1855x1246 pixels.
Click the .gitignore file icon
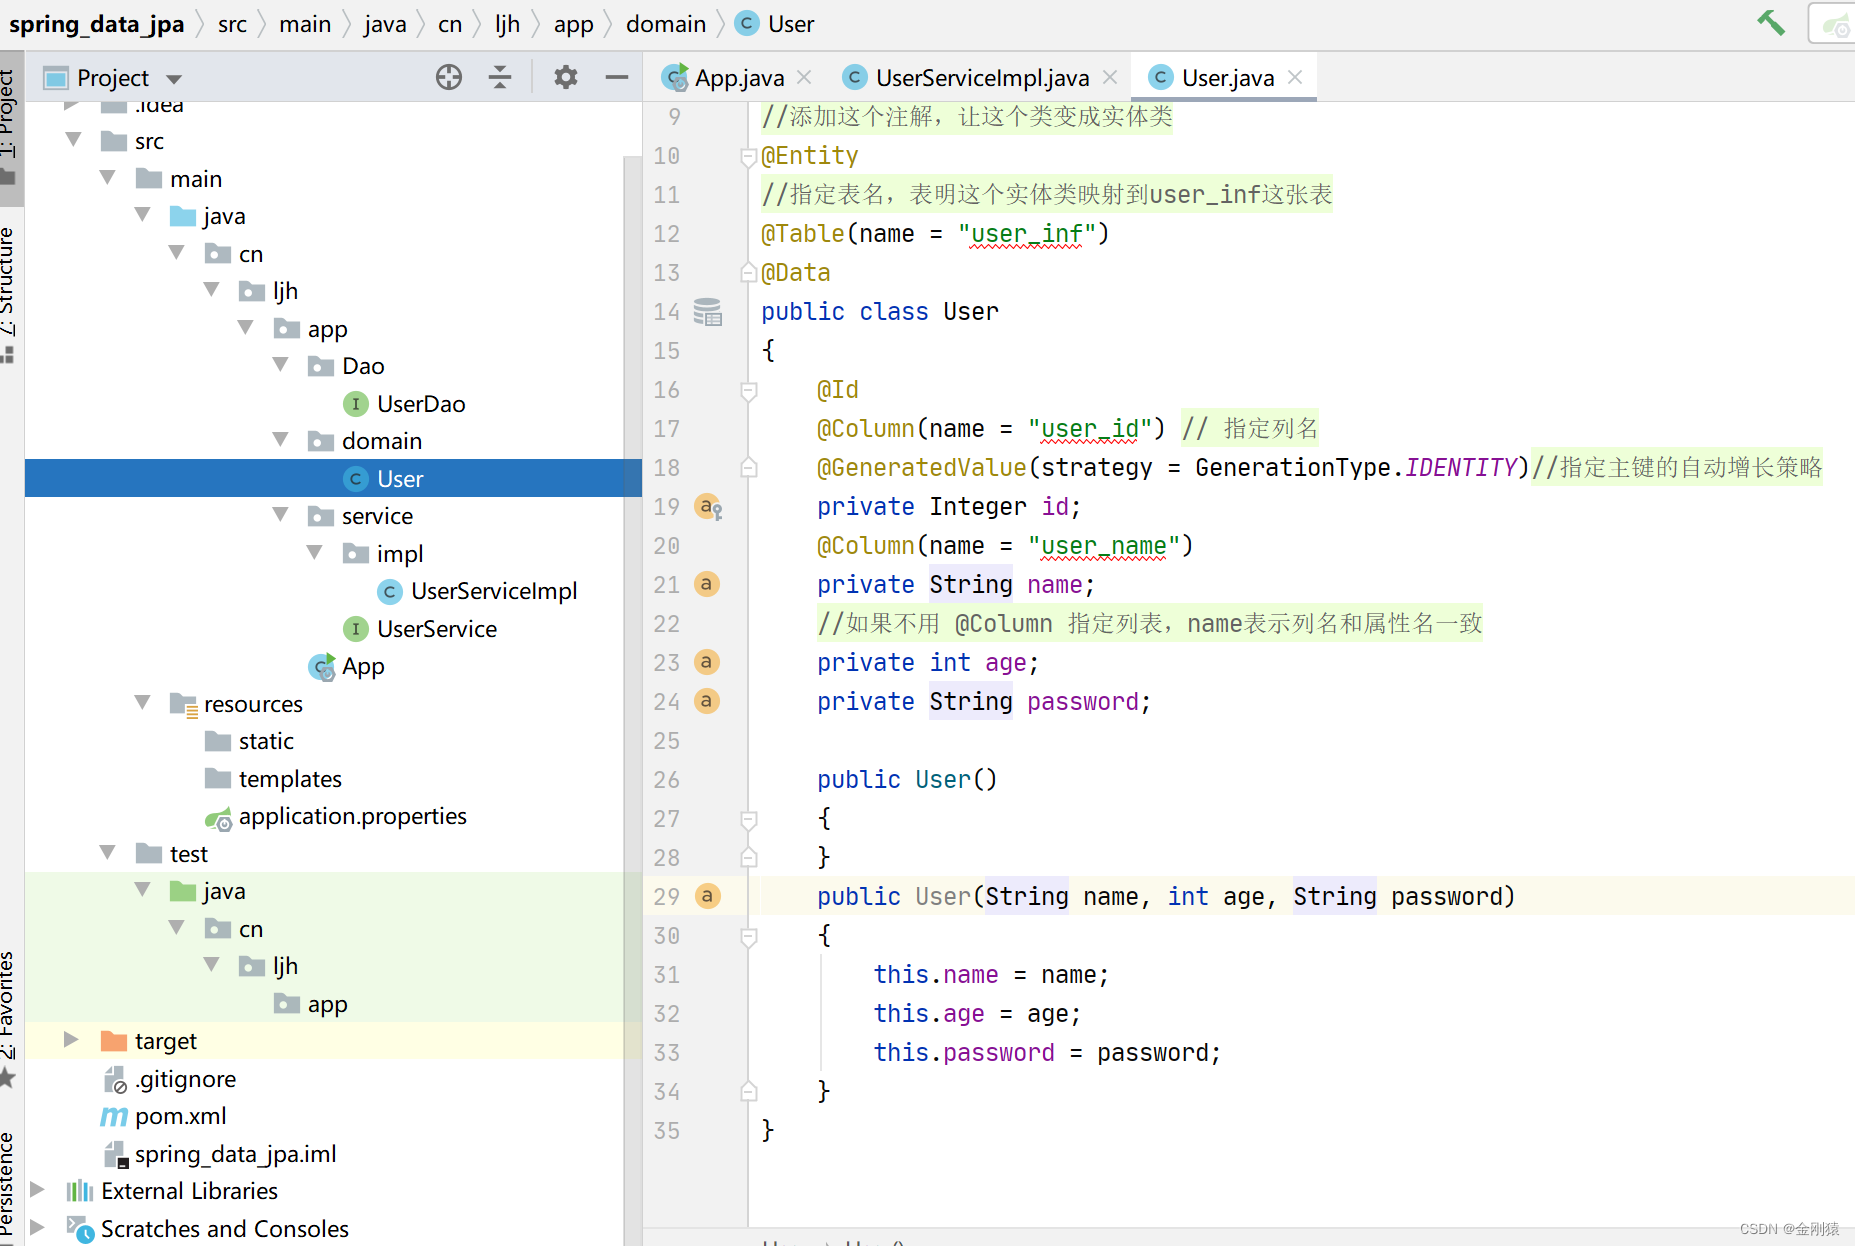click(x=115, y=1080)
